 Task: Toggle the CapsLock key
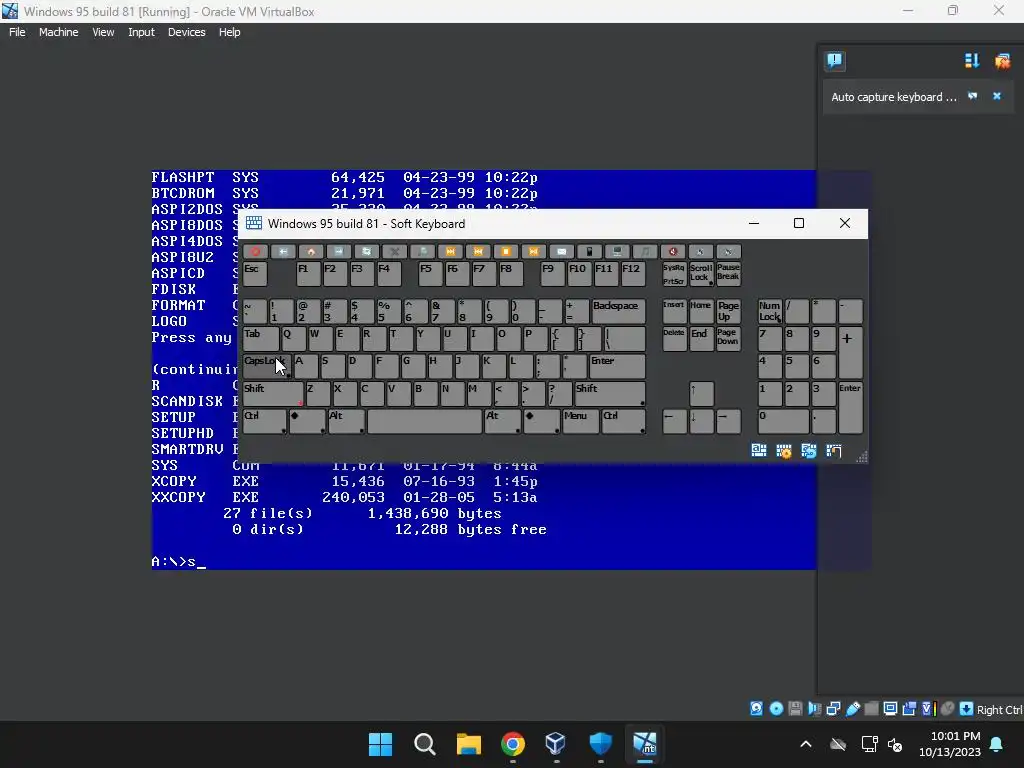(x=267, y=366)
